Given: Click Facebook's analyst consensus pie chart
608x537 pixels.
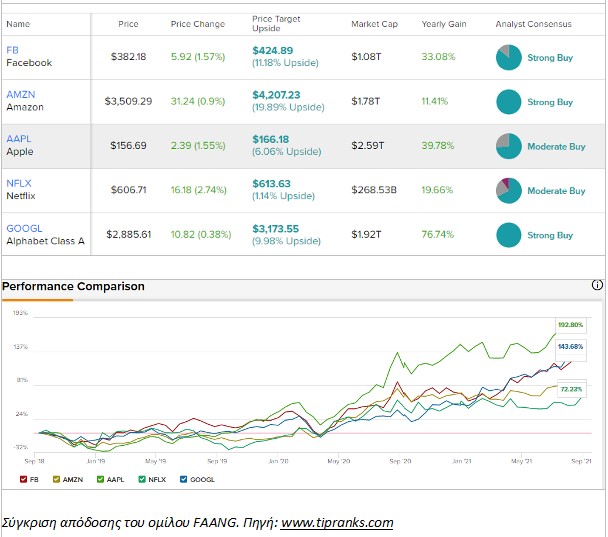Looking at the screenshot, I should click(x=508, y=57).
